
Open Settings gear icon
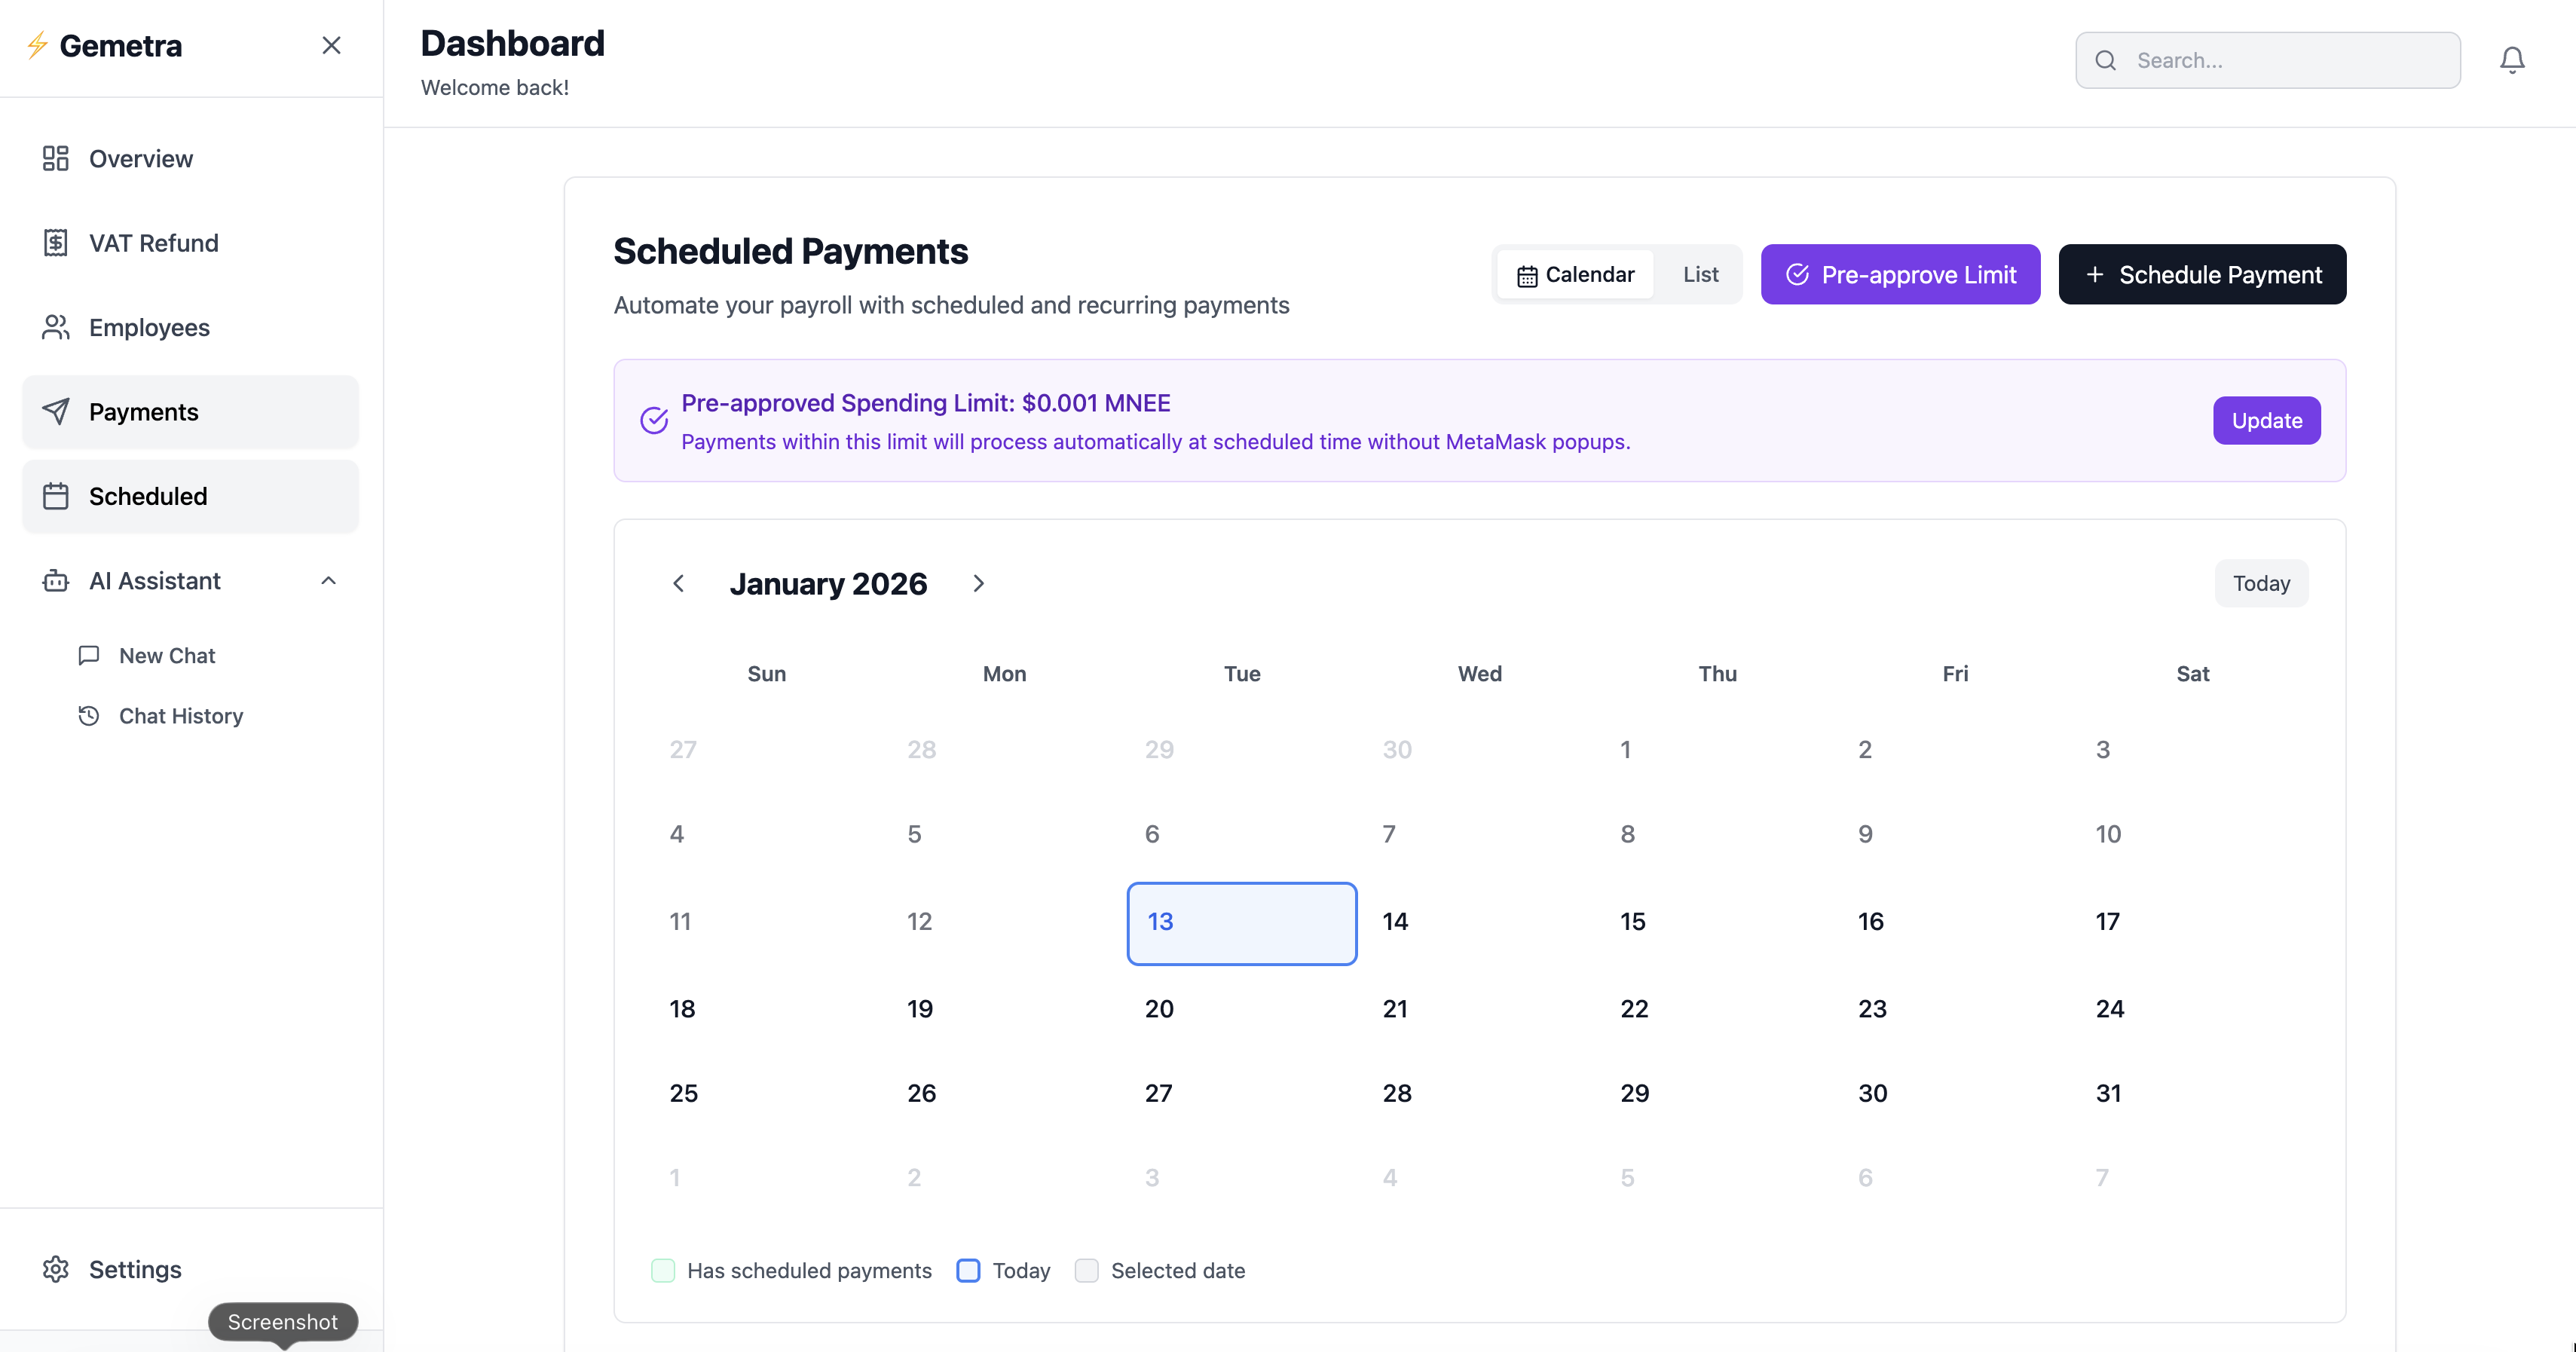(x=56, y=1268)
